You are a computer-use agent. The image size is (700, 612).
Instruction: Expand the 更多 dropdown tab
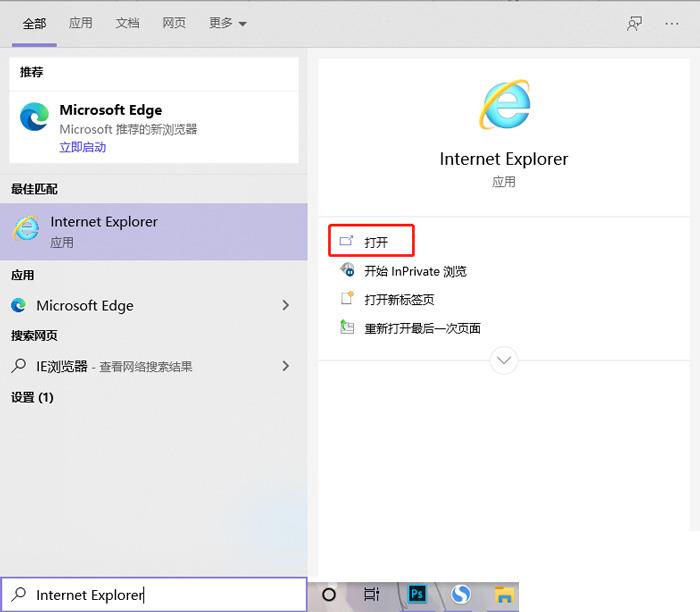228,23
